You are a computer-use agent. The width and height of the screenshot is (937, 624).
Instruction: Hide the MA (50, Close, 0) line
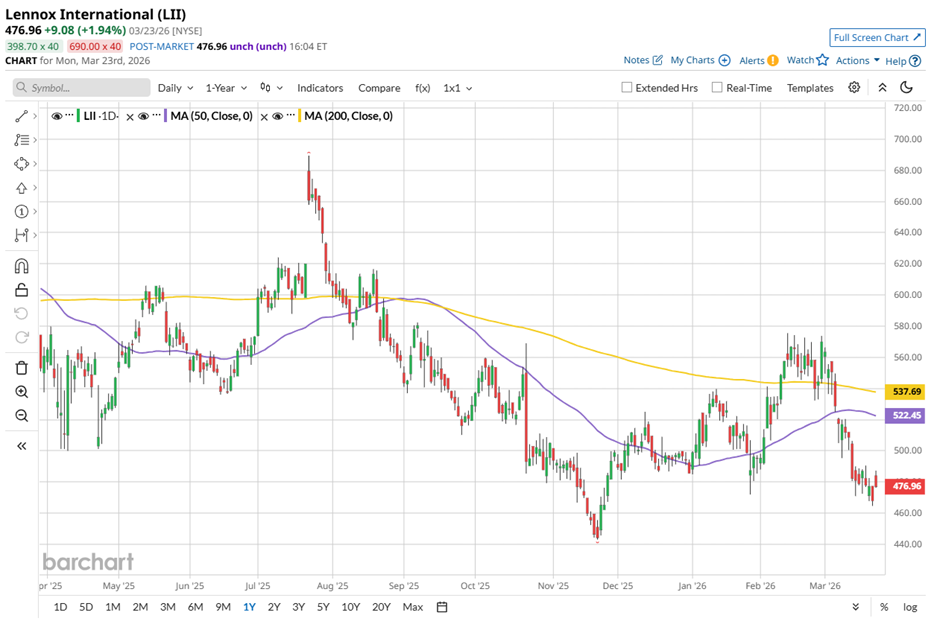[x=144, y=116]
